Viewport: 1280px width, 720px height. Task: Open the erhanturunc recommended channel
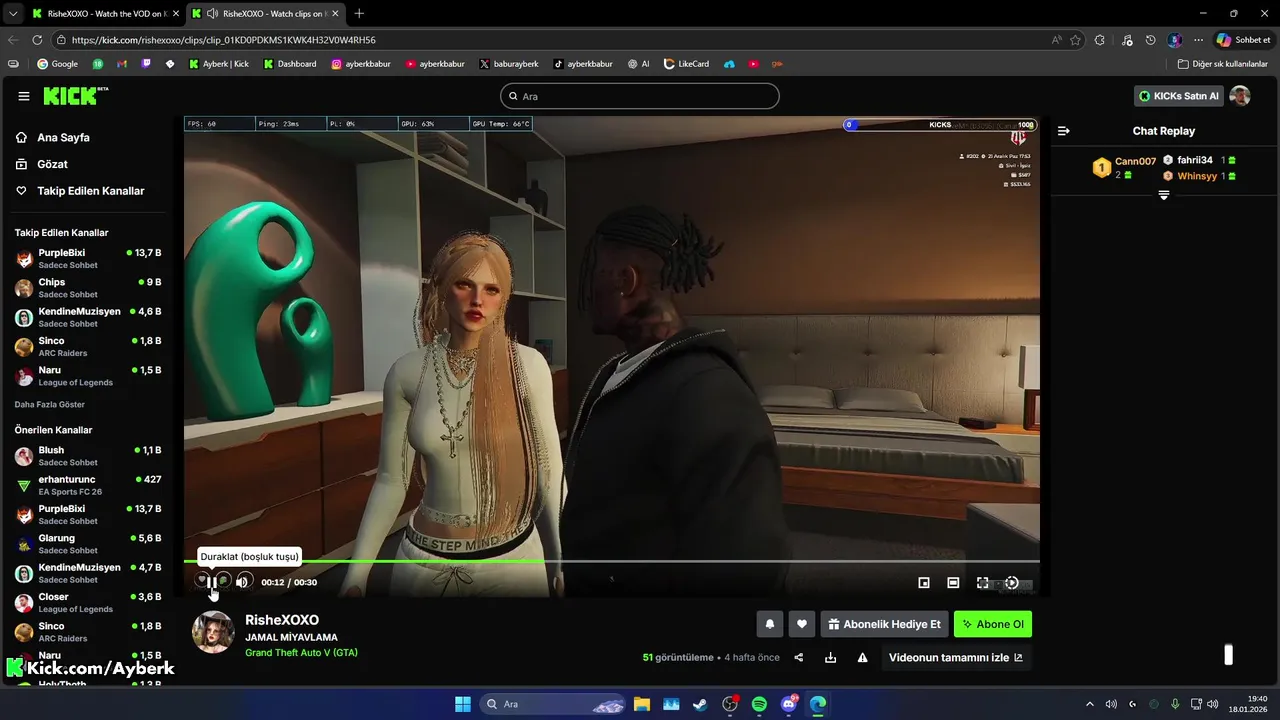[x=88, y=485]
